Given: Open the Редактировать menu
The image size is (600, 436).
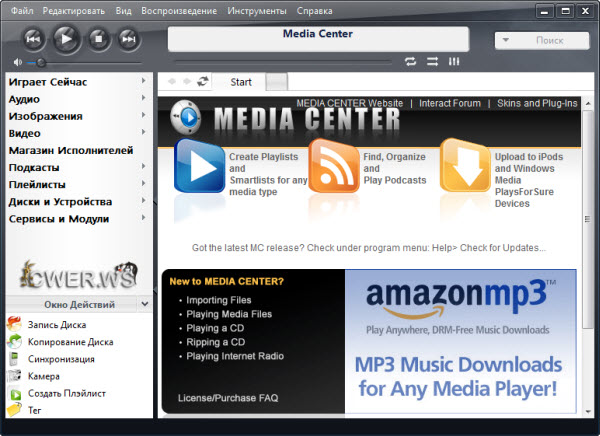Looking at the screenshot, I should pos(73,11).
